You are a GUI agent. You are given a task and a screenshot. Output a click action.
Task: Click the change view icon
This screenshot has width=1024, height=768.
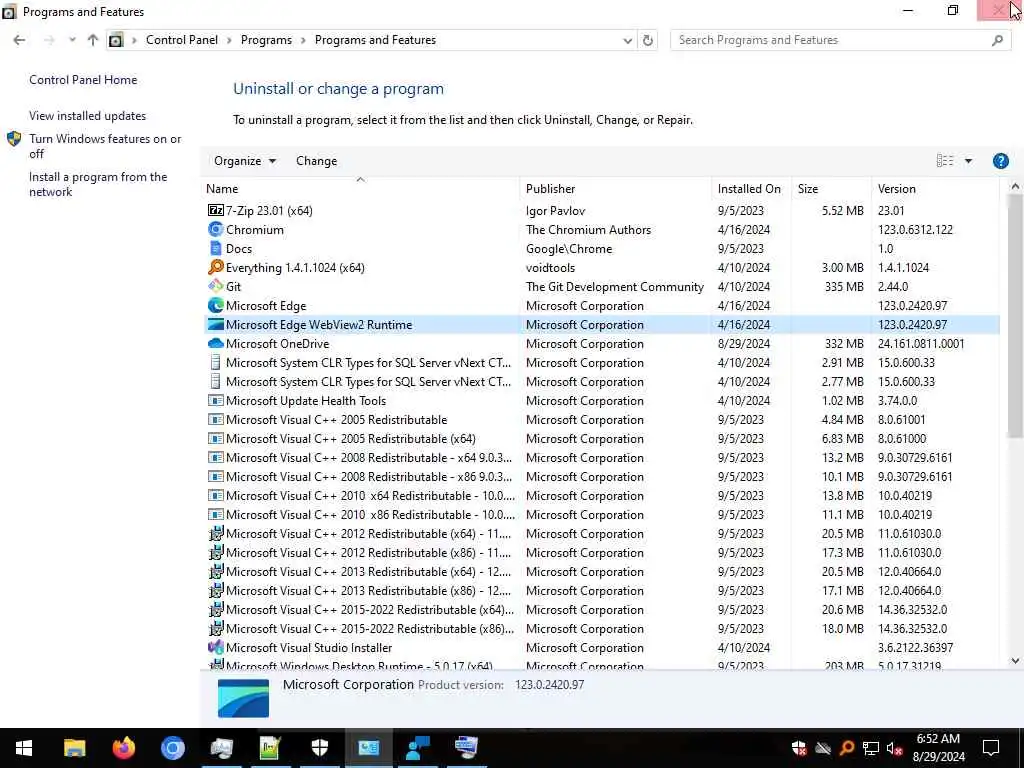[x=944, y=161]
